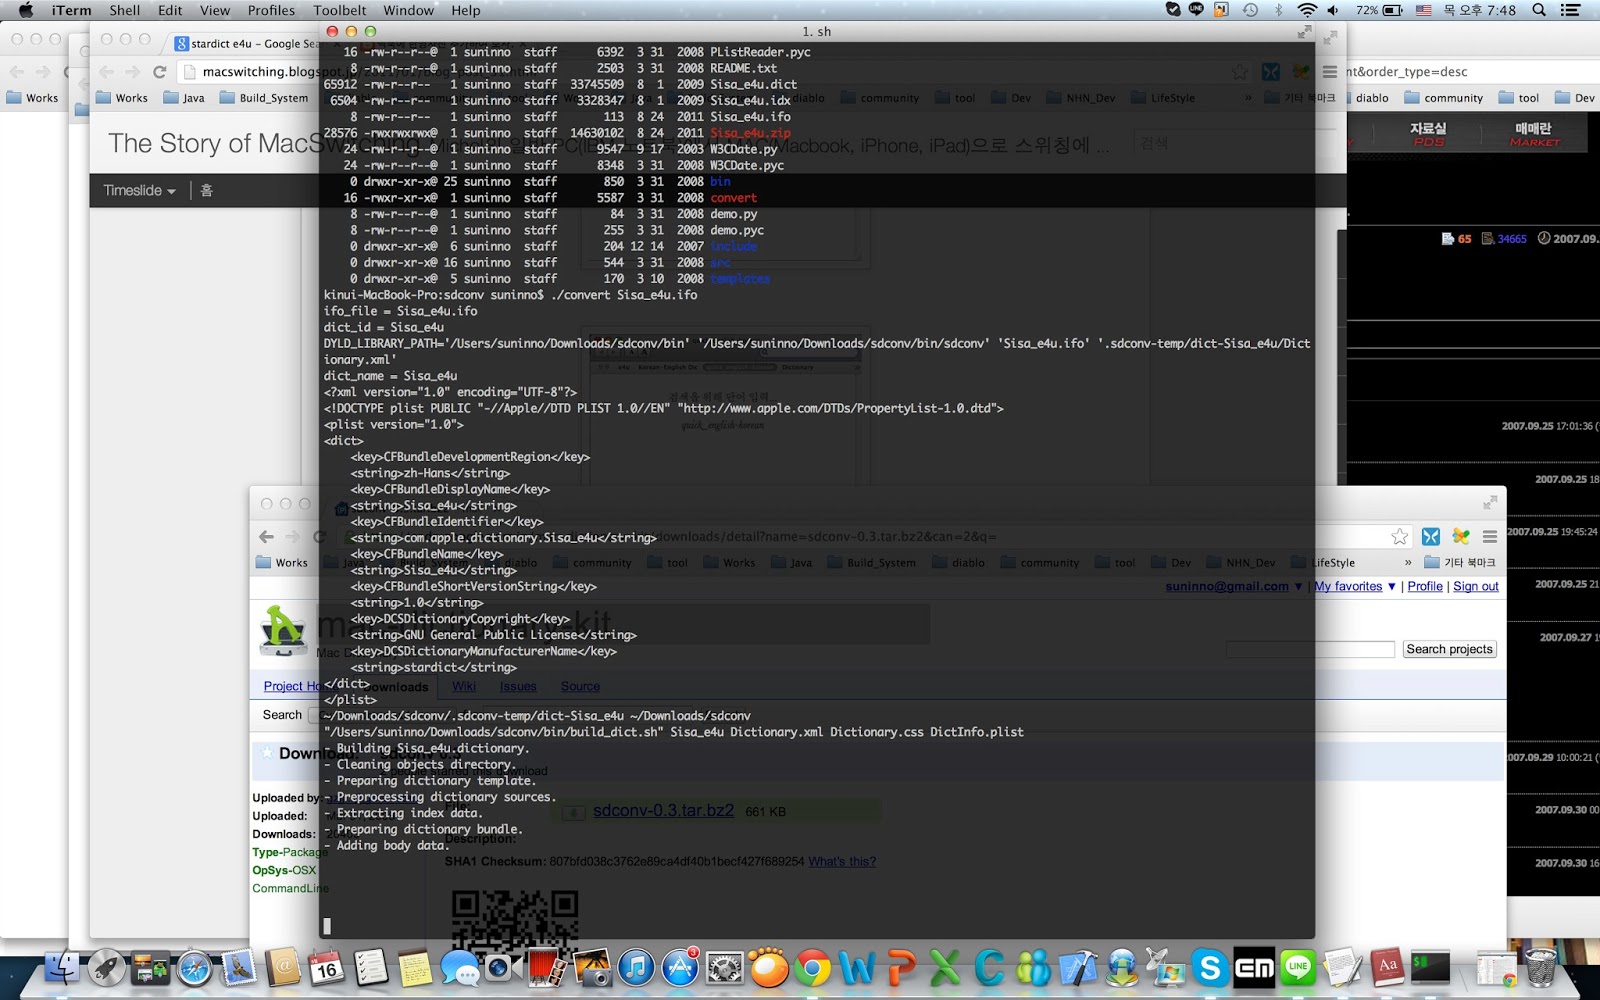Viewport: 1600px width, 1000px height.
Task: Go back in sdconv downloads Chrome window
Action: tap(266, 537)
